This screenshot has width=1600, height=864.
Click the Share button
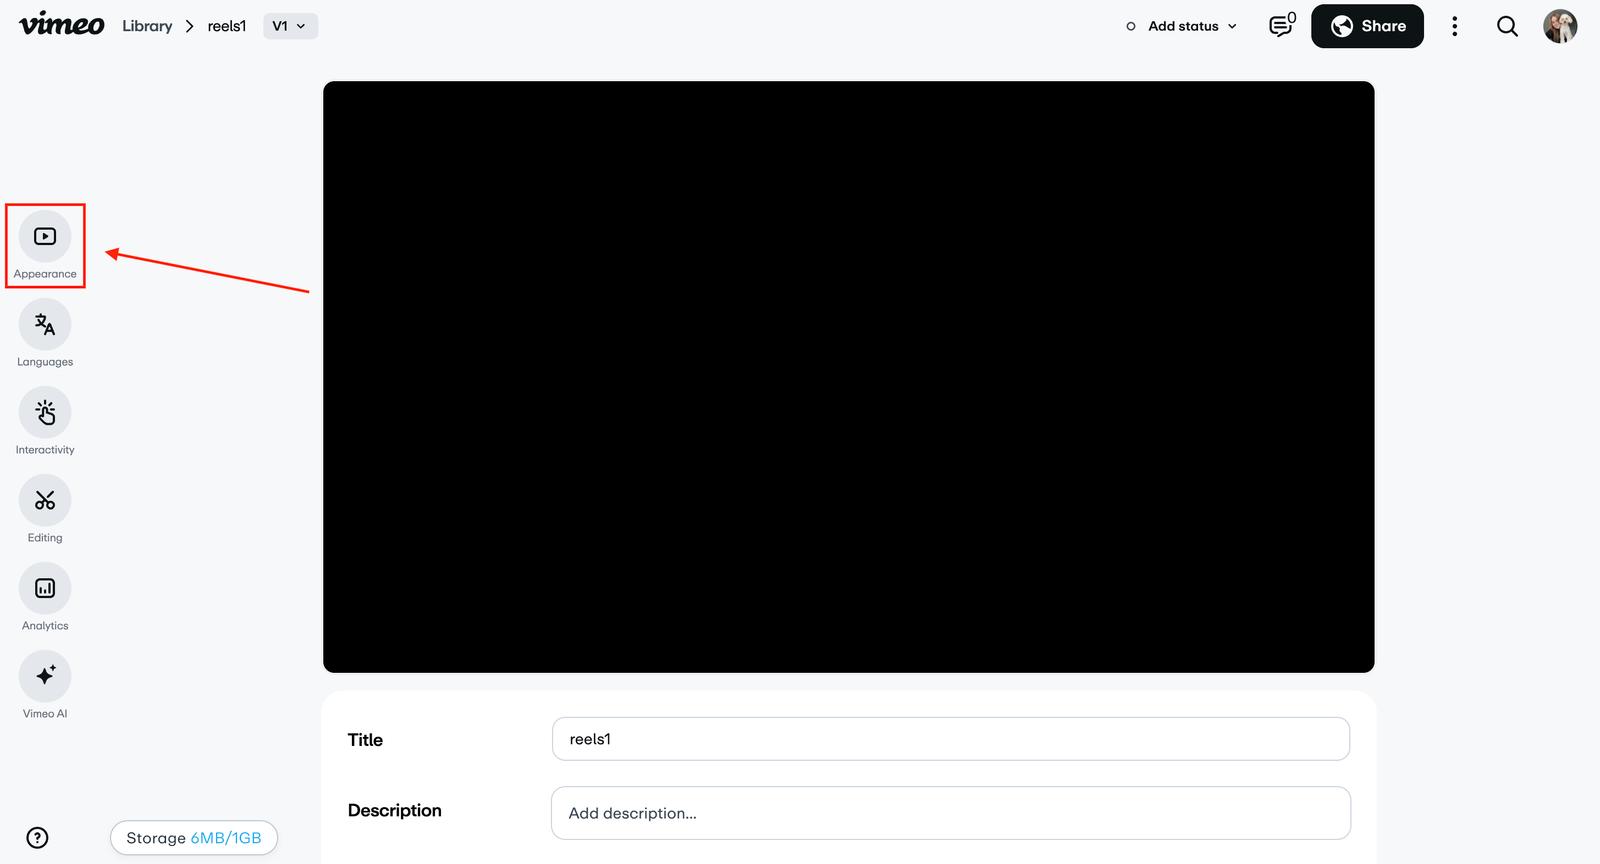1367,26
